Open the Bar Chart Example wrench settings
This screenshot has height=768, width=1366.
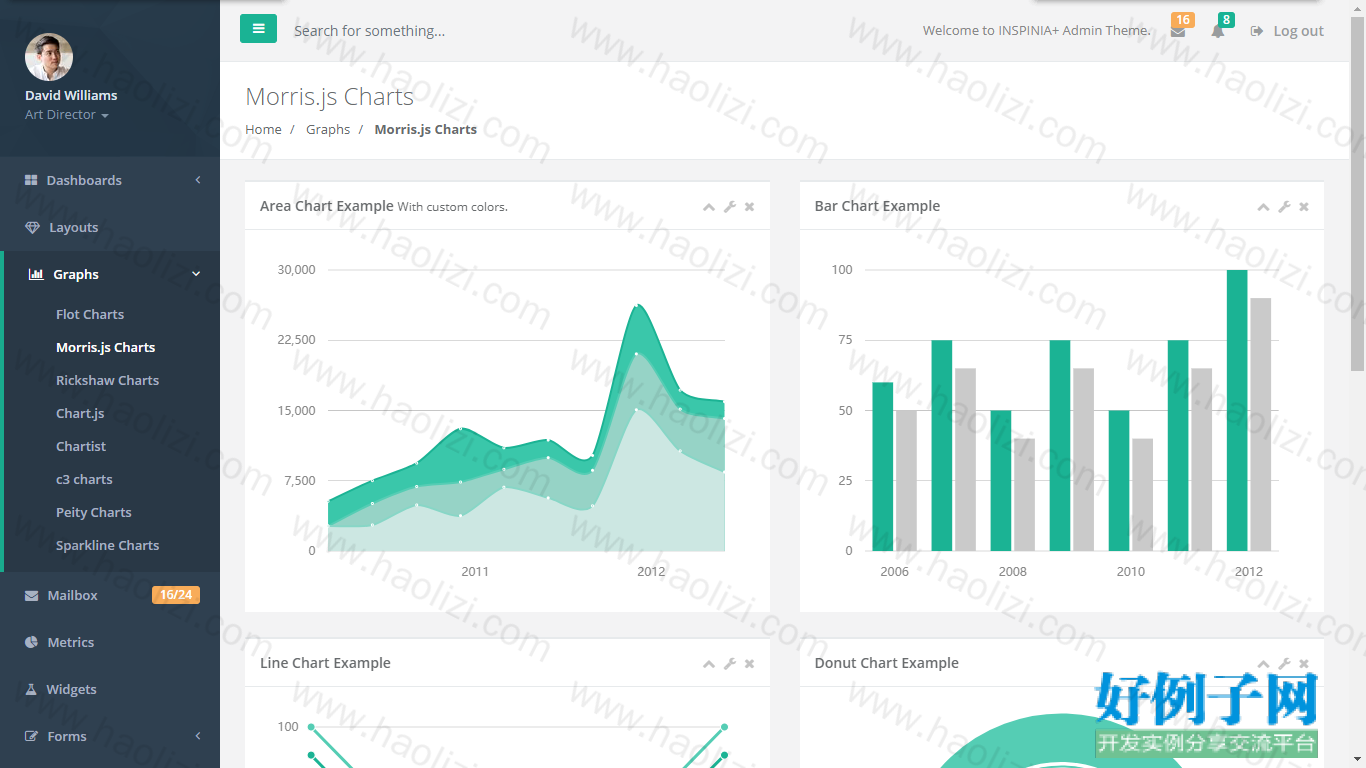(x=1284, y=207)
